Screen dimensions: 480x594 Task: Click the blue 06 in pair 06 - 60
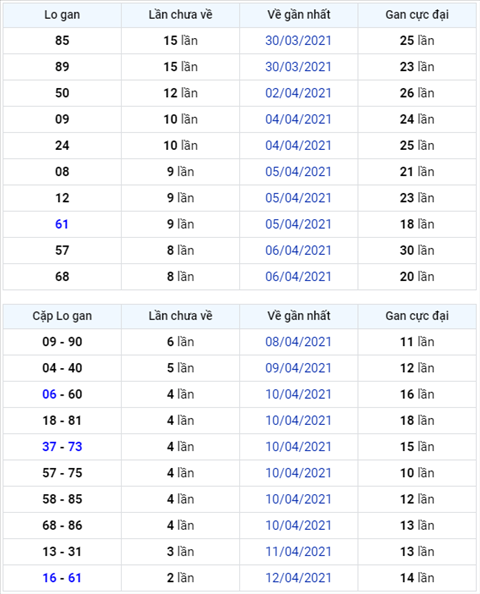pos(49,394)
